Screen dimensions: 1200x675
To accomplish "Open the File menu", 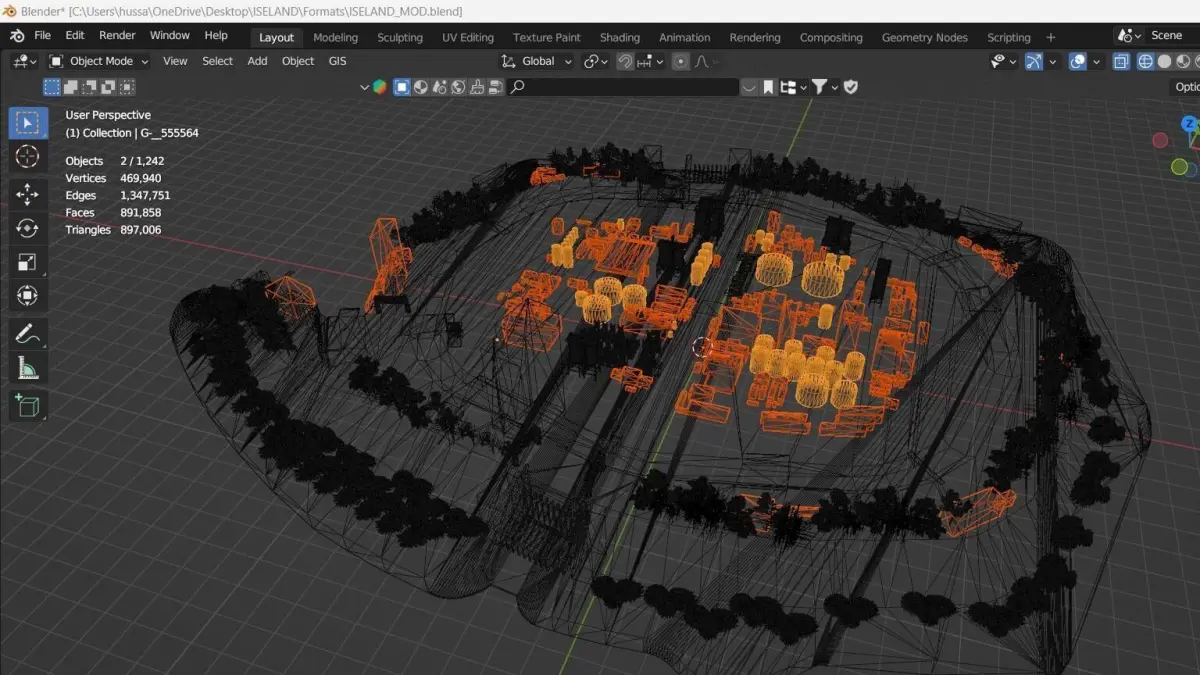I will [x=43, y=35].
